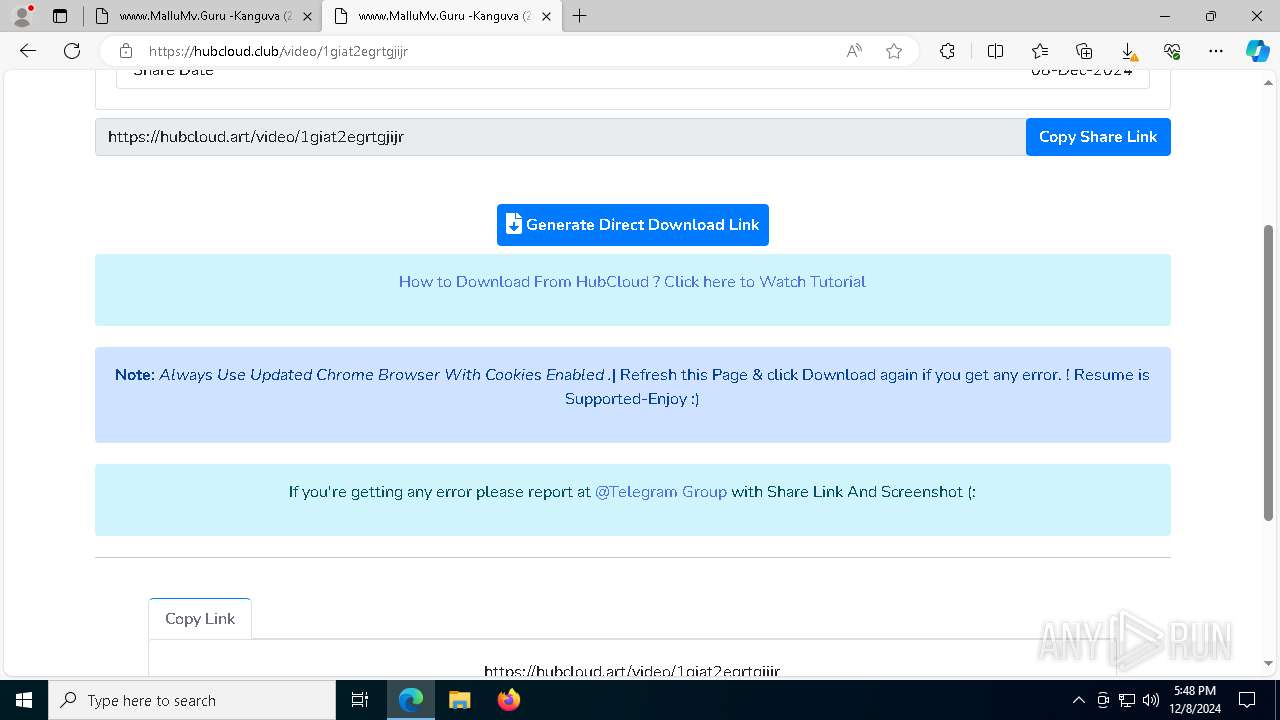Click the taskbar search box
Screen dimensions: 1280x720
point(192,700)
